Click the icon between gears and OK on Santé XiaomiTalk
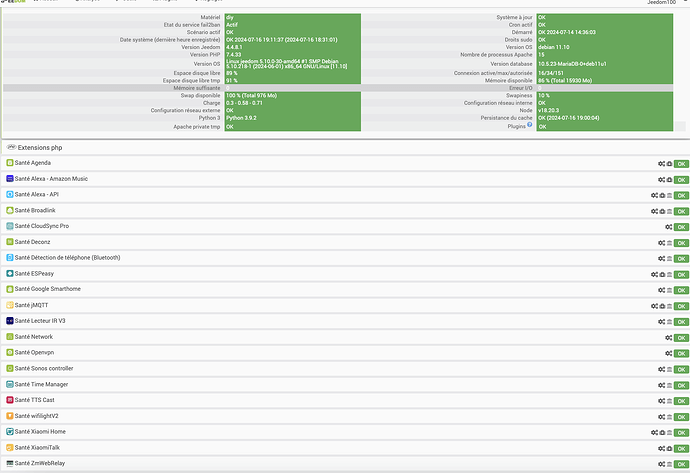690x473 pixels. [669, 448]
